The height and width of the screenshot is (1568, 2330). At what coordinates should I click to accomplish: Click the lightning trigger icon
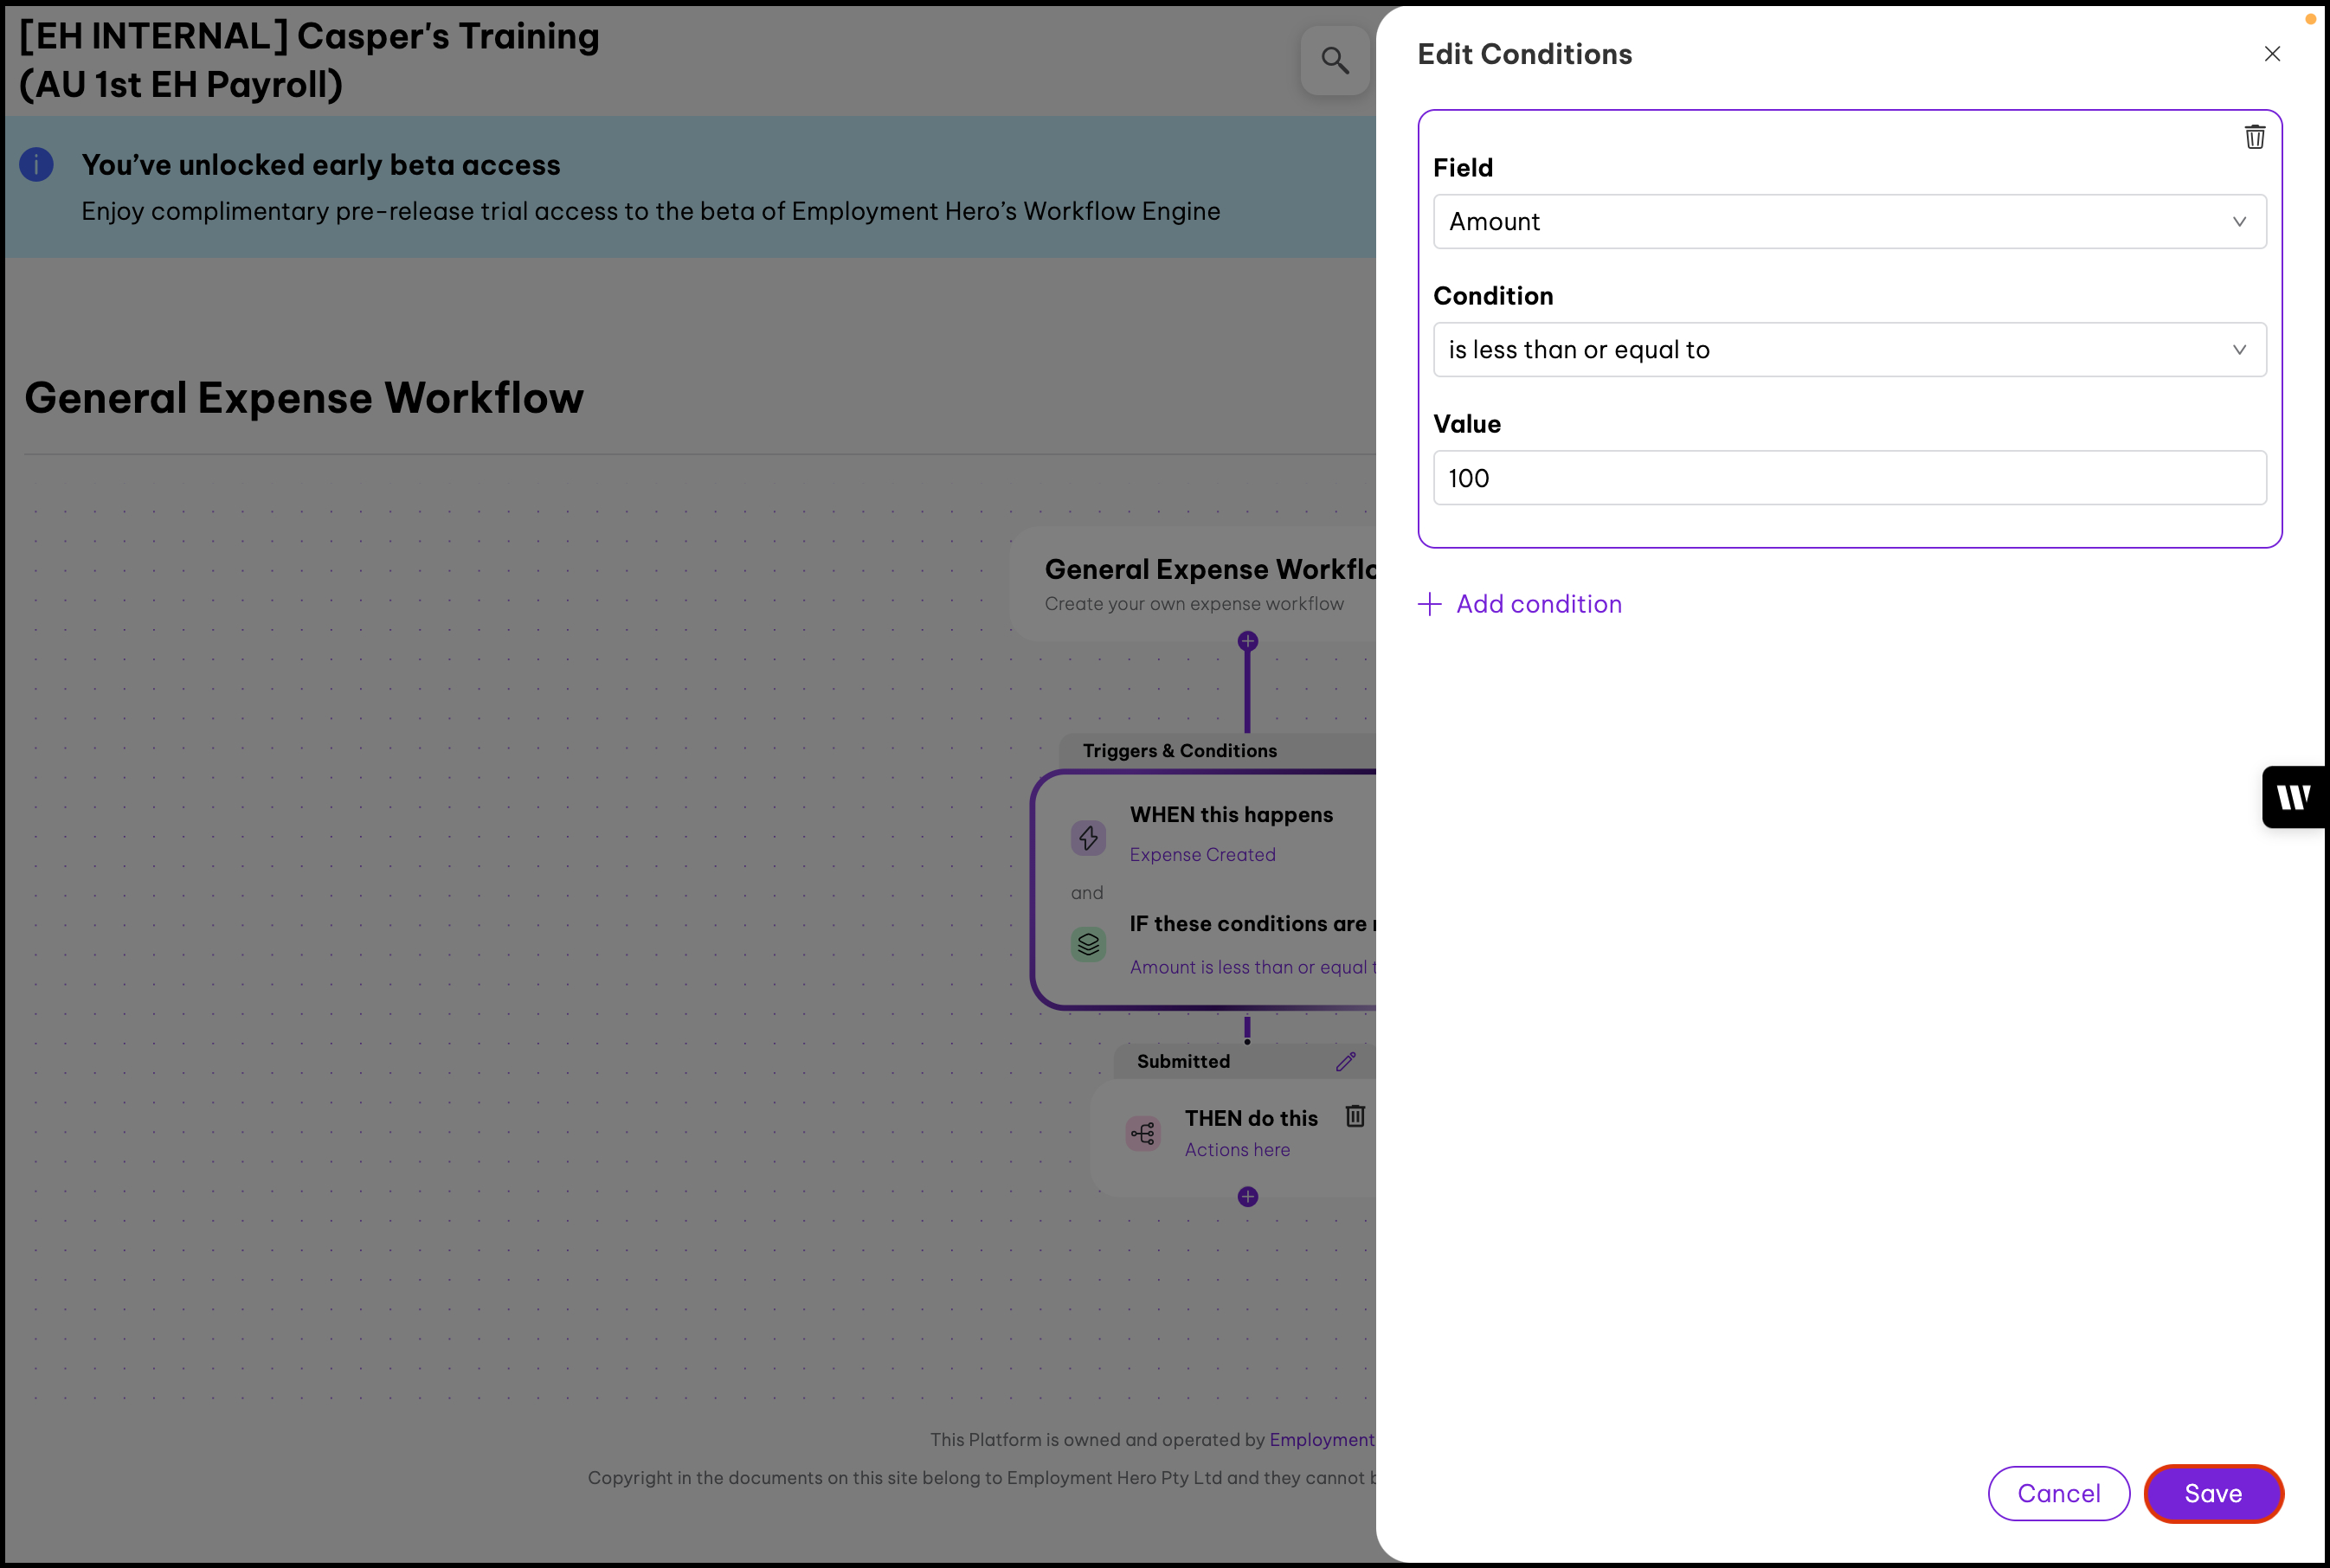1088,838
